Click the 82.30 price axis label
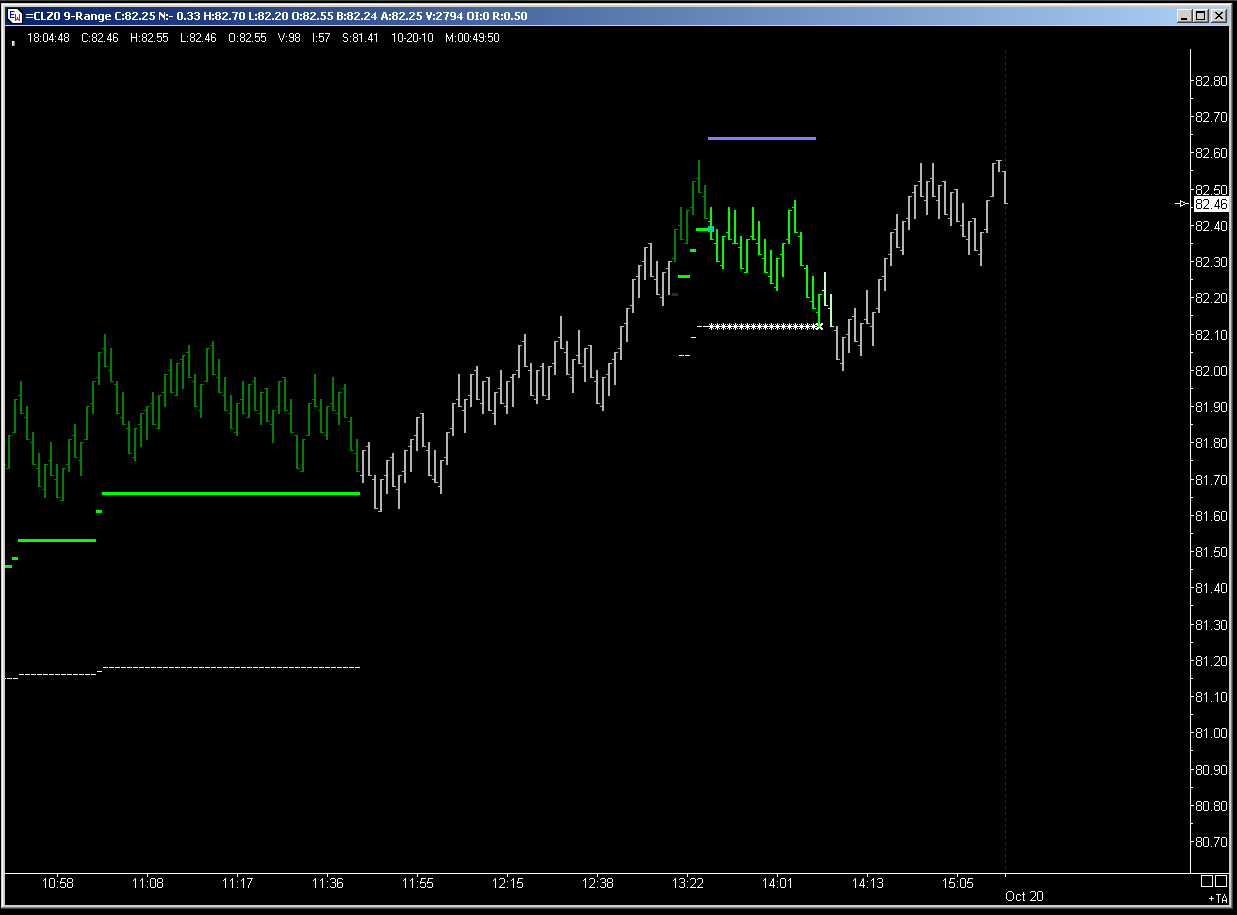Screen dimensions: 1237x915 pos(1211,262)
